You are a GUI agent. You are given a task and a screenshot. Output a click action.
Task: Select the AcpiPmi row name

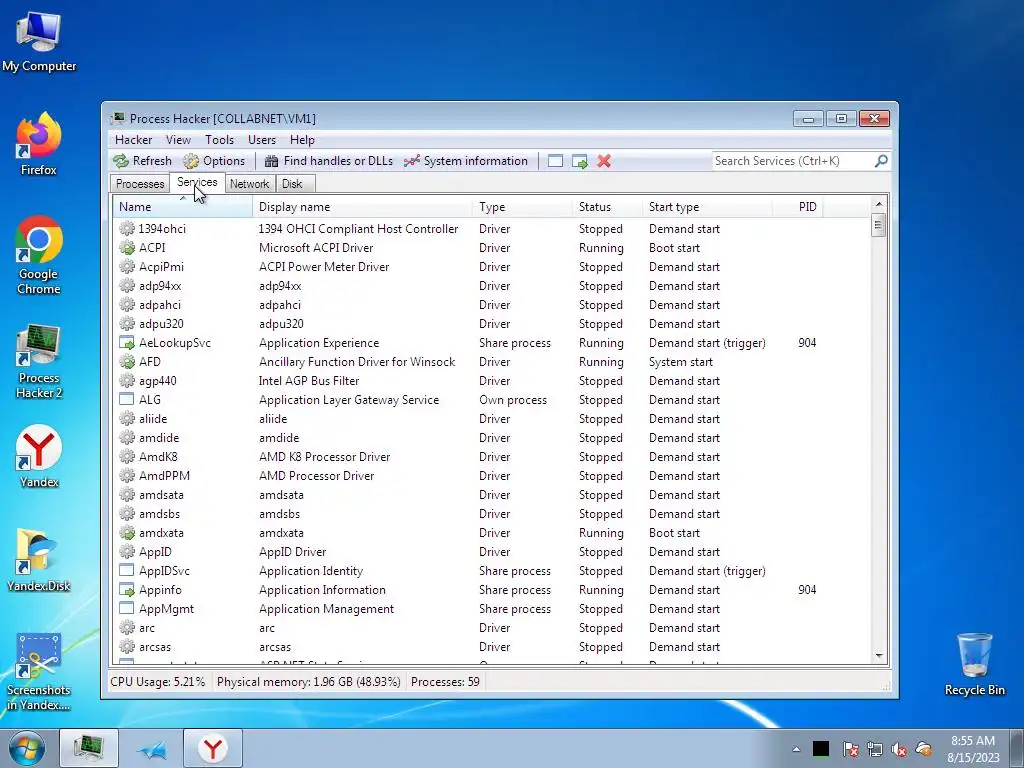(161, 266)
